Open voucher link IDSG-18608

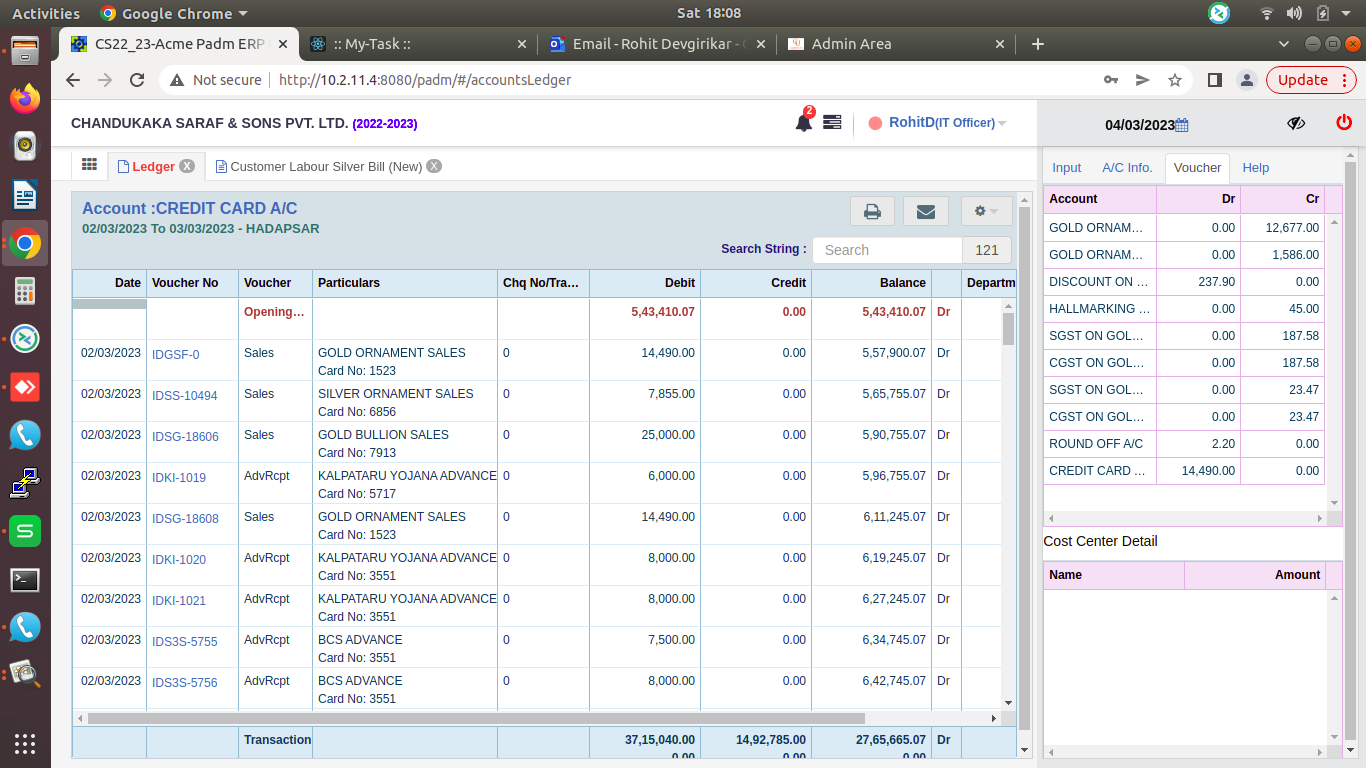(x=185, y=519)
